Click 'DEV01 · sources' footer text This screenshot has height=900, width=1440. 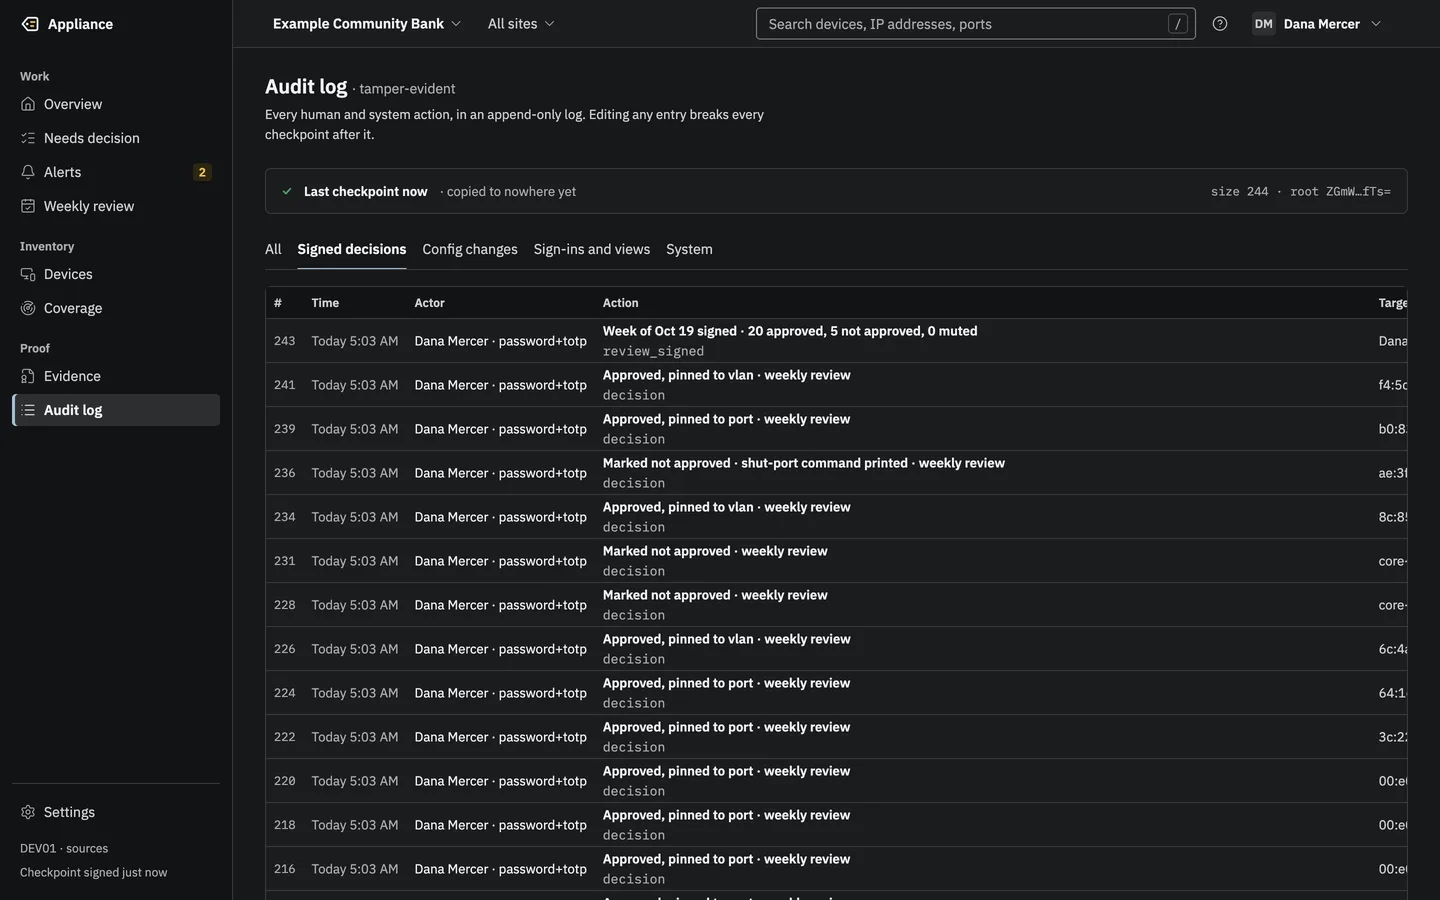click(64, 848)
